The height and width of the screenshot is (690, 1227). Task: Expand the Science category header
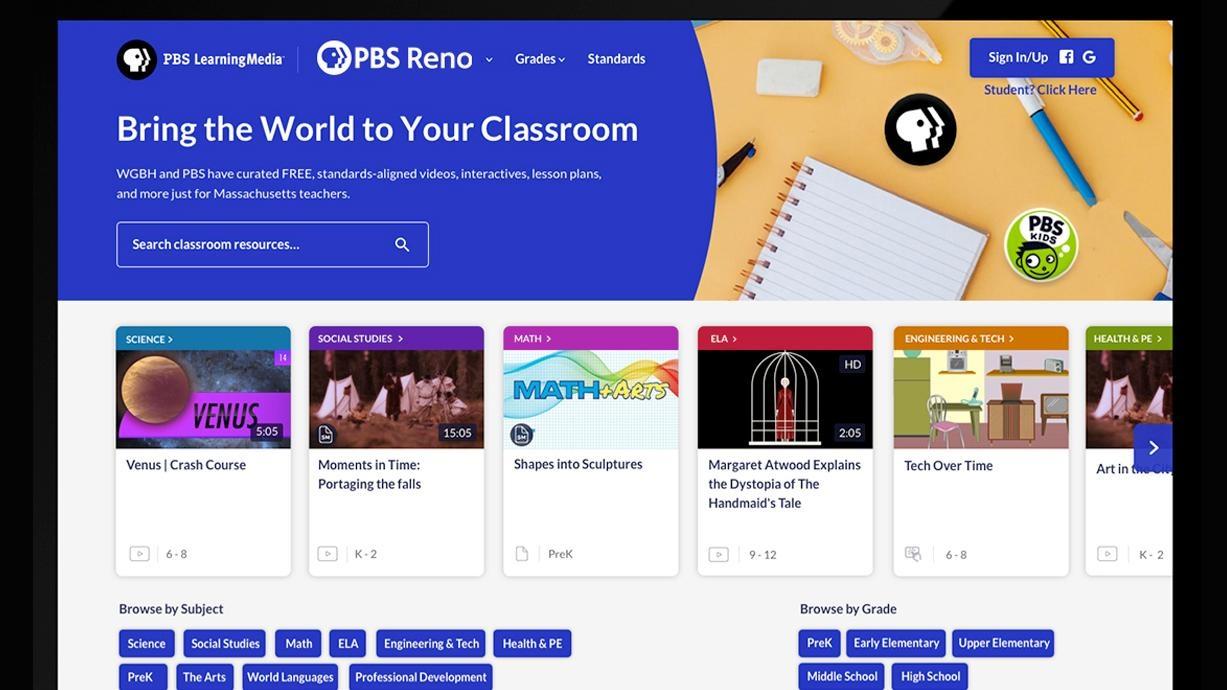point(149,339)
